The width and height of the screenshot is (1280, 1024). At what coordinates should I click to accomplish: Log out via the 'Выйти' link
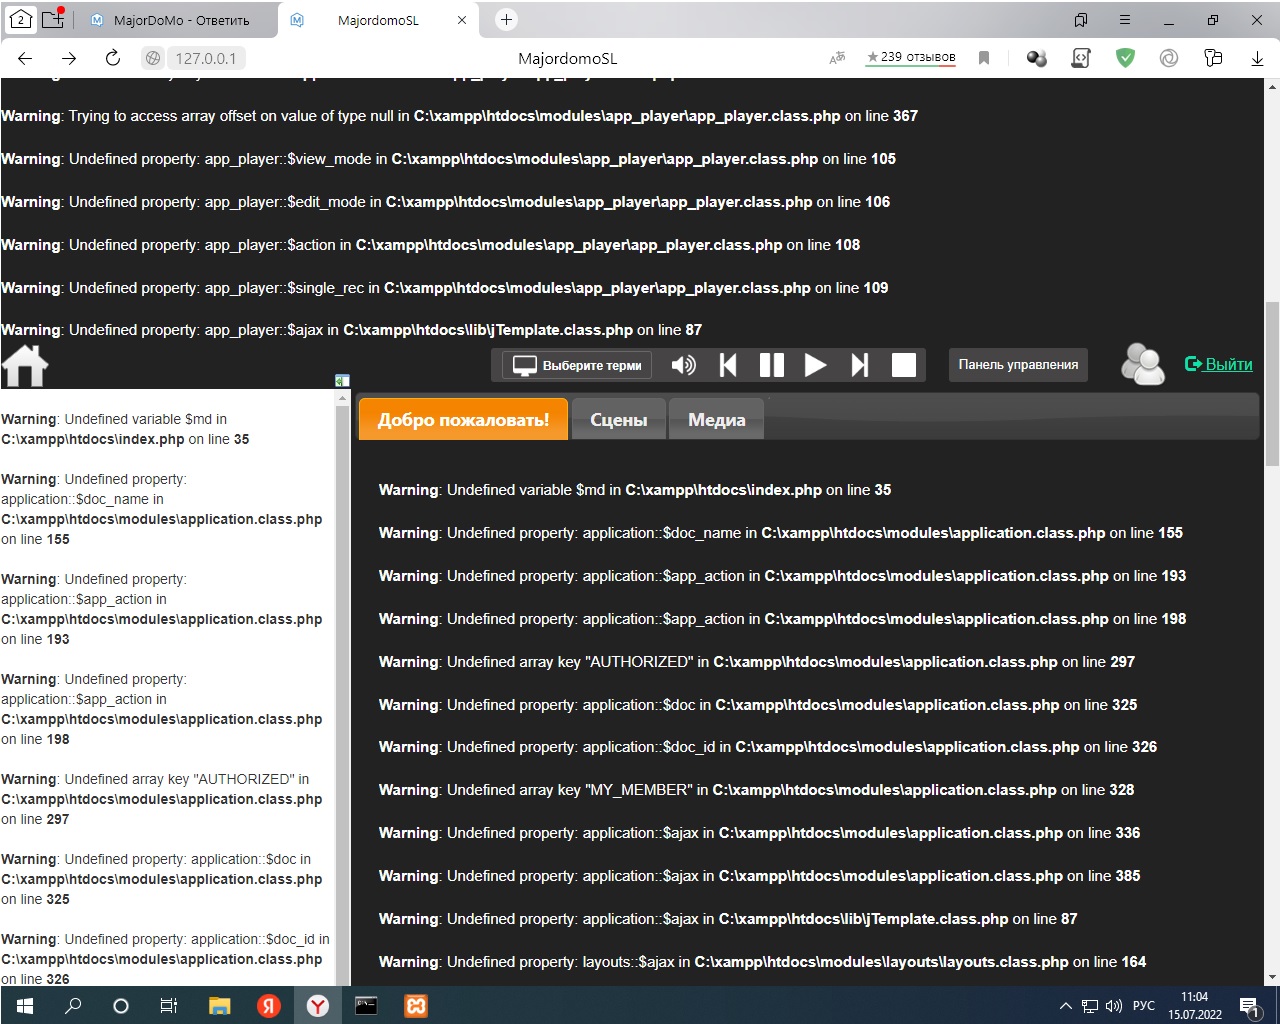(x=1219, y=364)
